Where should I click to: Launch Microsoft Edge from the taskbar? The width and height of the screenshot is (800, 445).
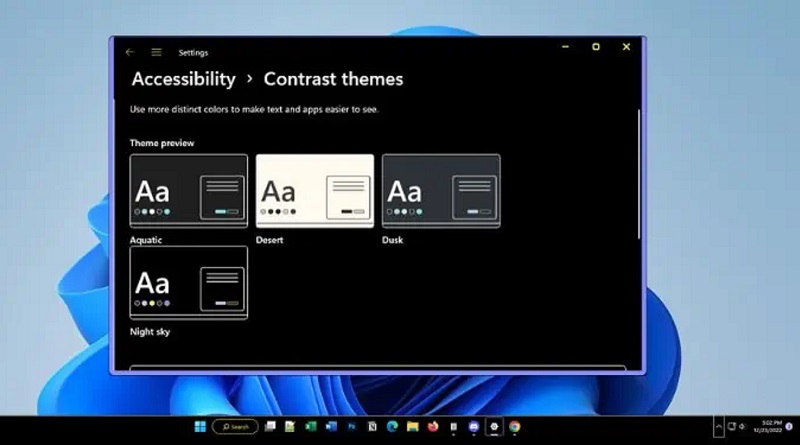pos(392,427)
